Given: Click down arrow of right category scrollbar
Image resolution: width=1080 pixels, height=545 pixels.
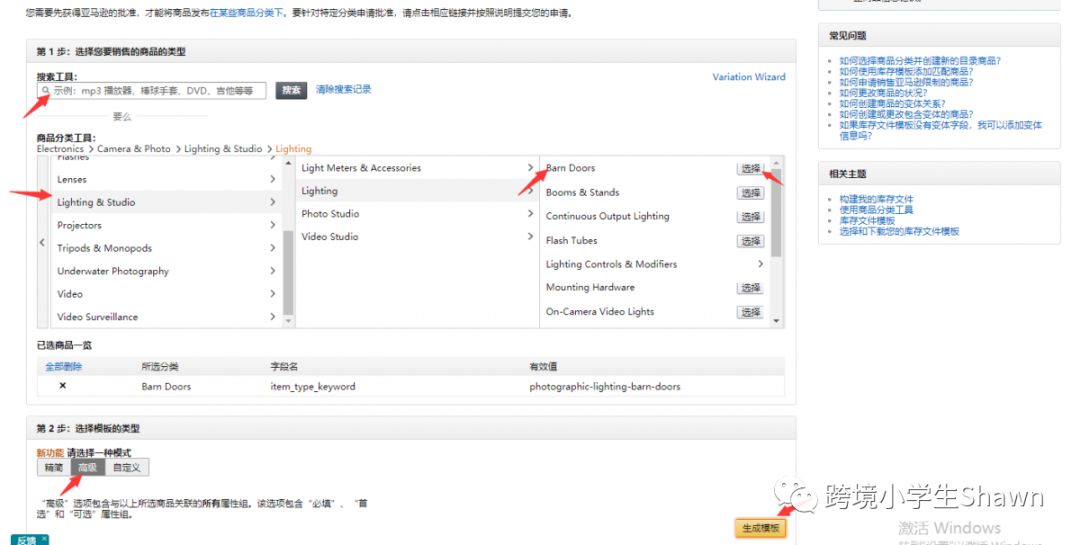Looking at the screenshot, I should coord(776,321).
